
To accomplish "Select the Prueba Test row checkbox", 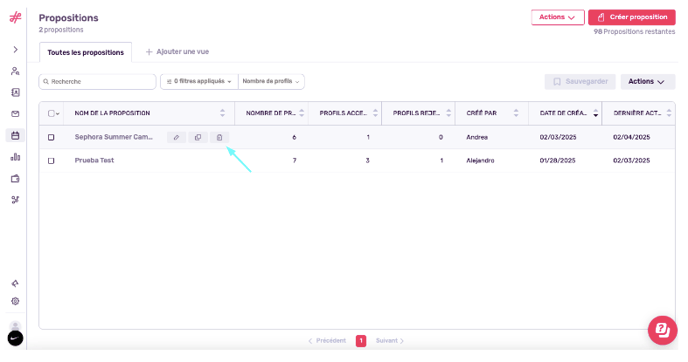I will pos(51,161).
